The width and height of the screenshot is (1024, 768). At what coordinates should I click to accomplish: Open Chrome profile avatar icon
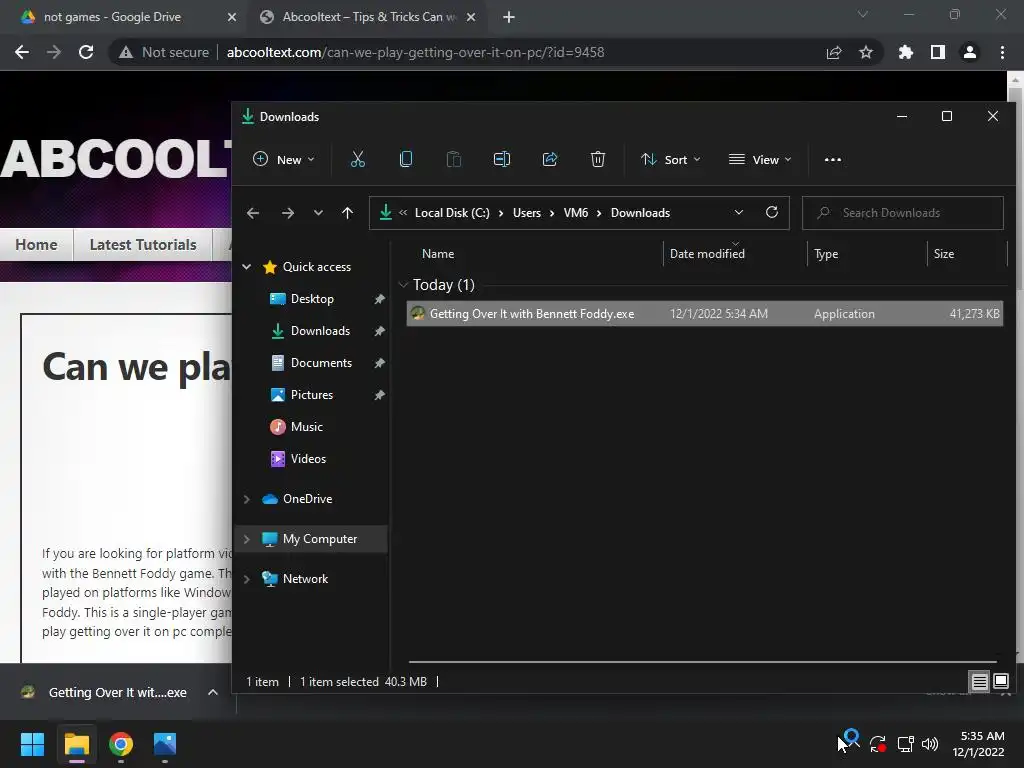970,52
